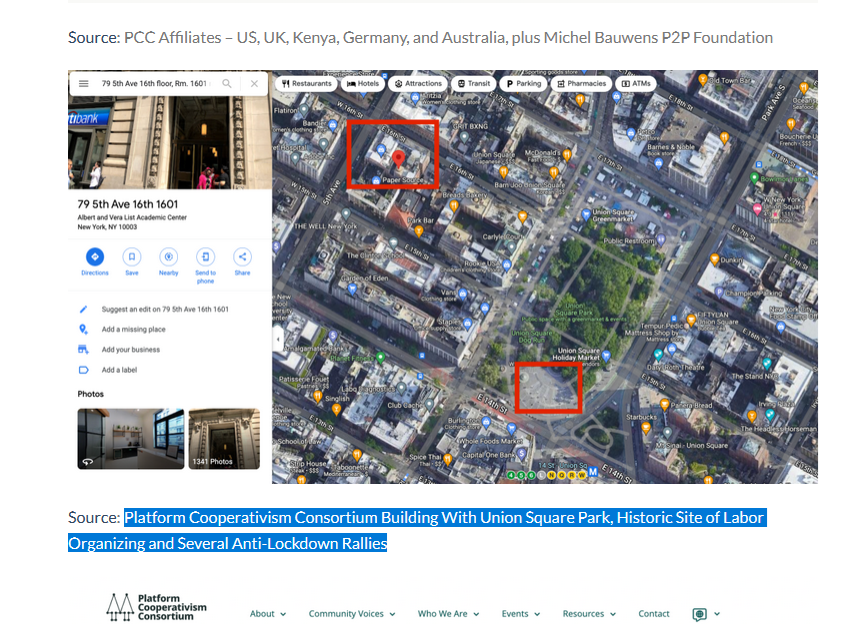
Task: Click the highlighted Platform Cooperativism Consortium link
Action: [x=417, y=530]
